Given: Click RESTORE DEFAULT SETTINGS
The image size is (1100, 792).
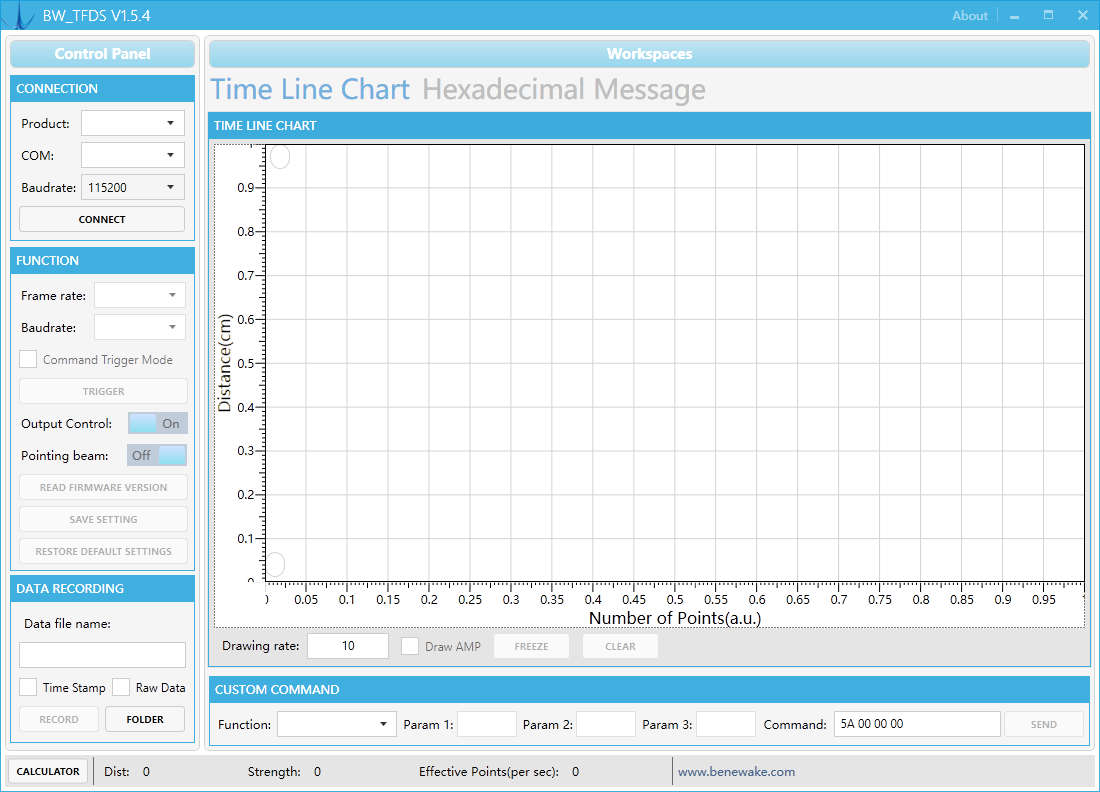Looking at the screenshot, I should coord(103,551).
